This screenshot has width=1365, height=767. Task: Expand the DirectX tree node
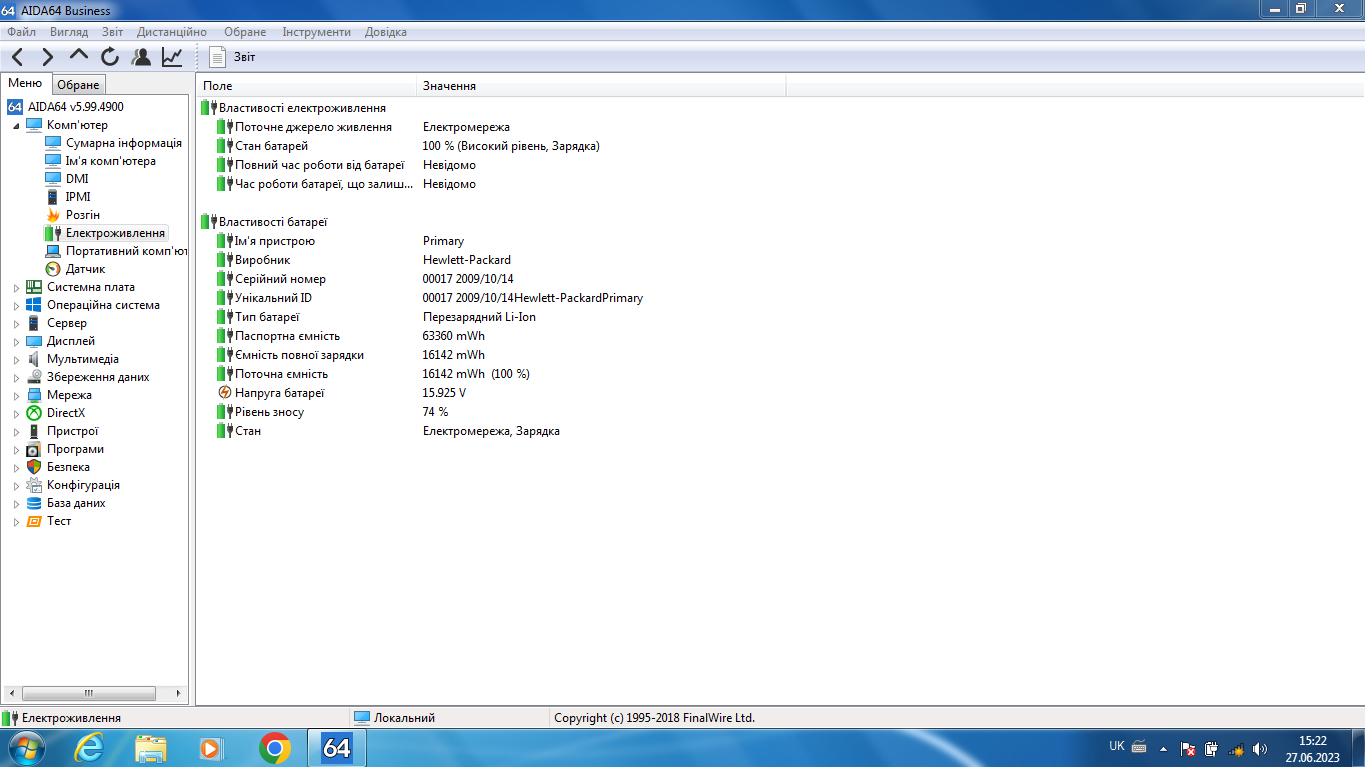[x=16, y=413]
